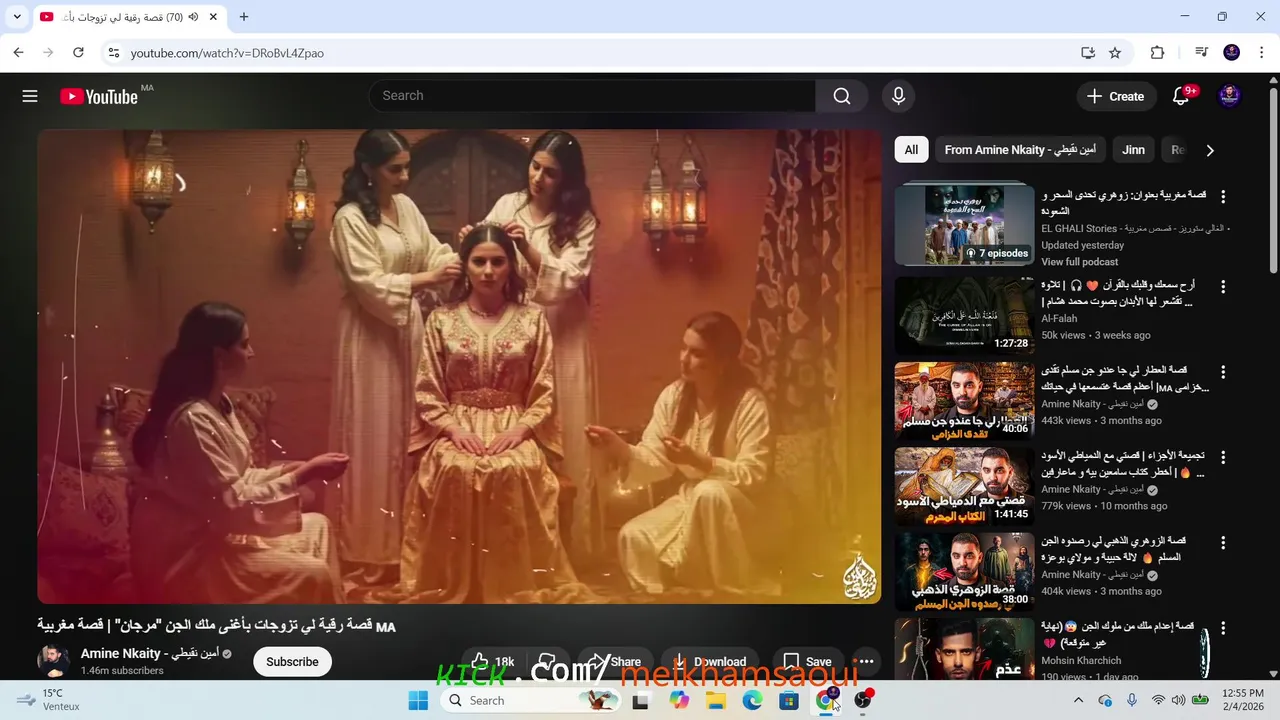Open the taskbar clock and date
The image size is (1280, 720).
[1242, 700]
